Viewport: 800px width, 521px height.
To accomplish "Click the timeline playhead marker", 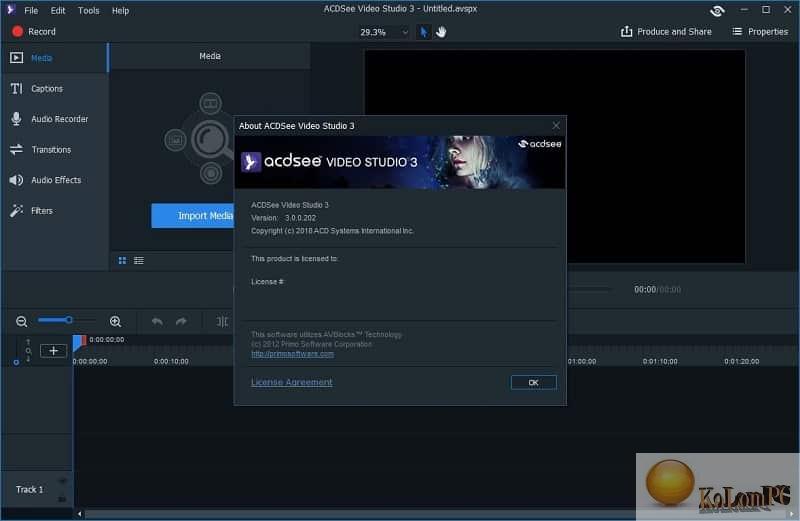I will click(x=79, y=342).
